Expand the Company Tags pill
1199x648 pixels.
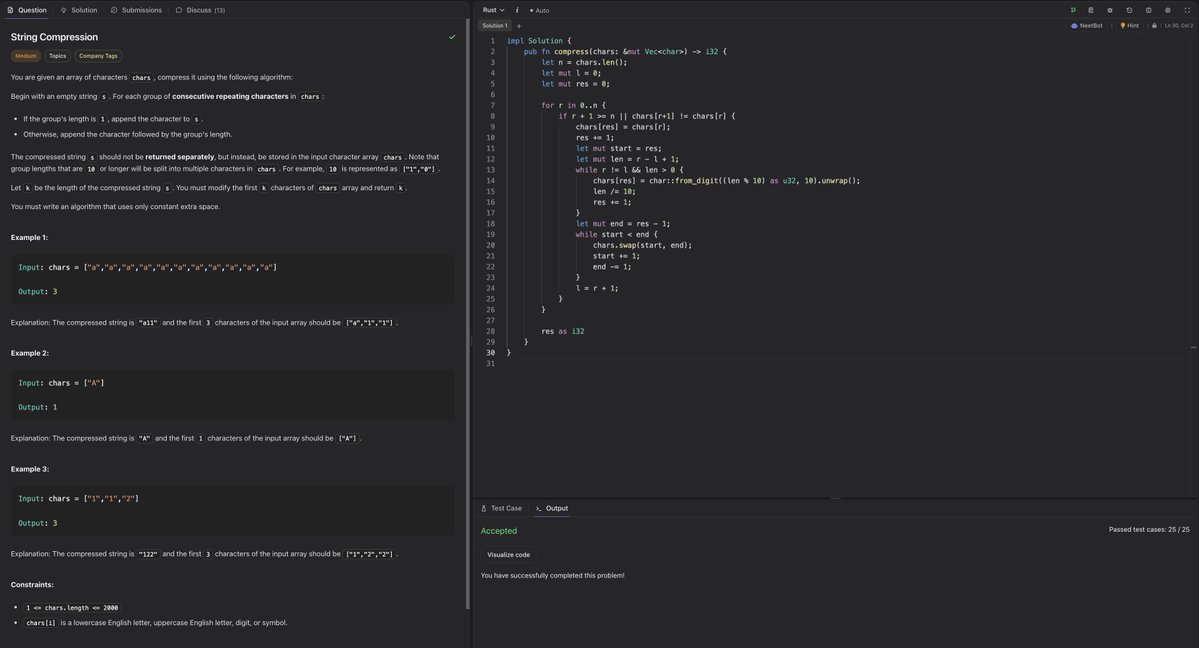tap(98, 56)
